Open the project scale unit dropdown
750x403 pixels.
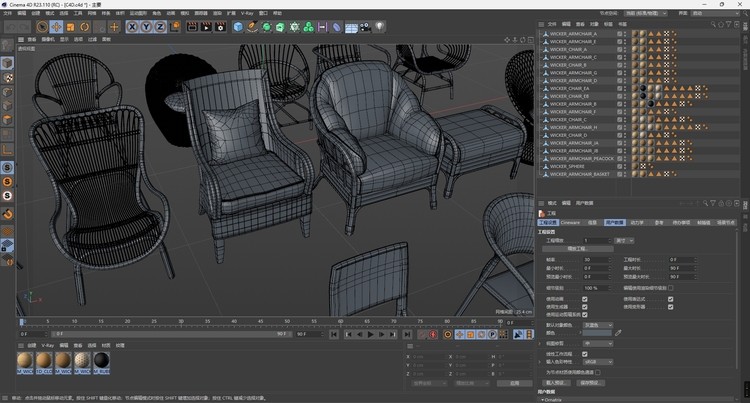pos(624,240)
